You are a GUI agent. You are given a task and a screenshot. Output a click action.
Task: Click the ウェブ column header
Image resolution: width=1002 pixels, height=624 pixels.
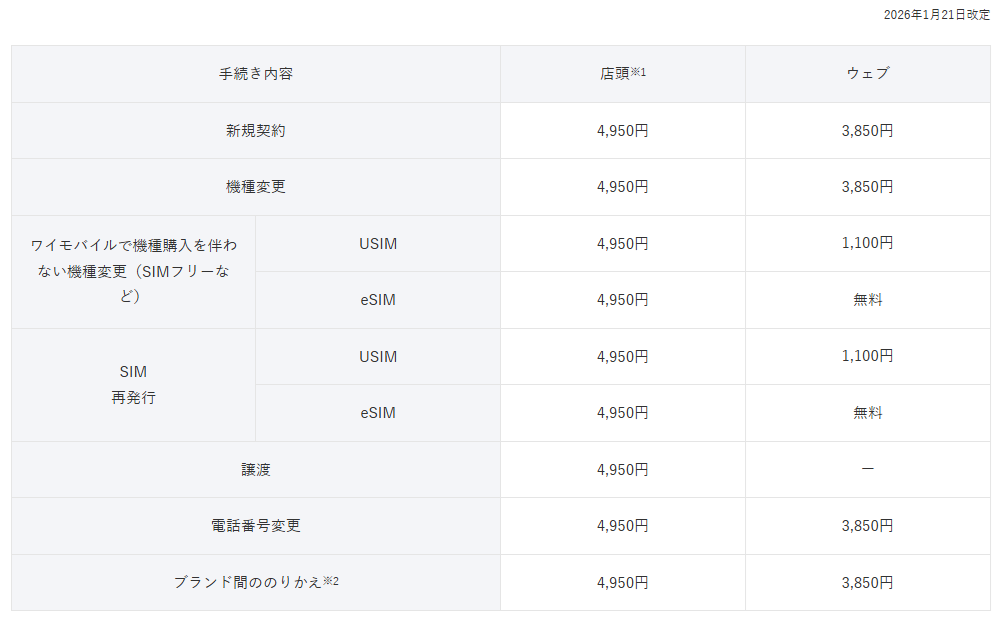(x=867, y=74)
